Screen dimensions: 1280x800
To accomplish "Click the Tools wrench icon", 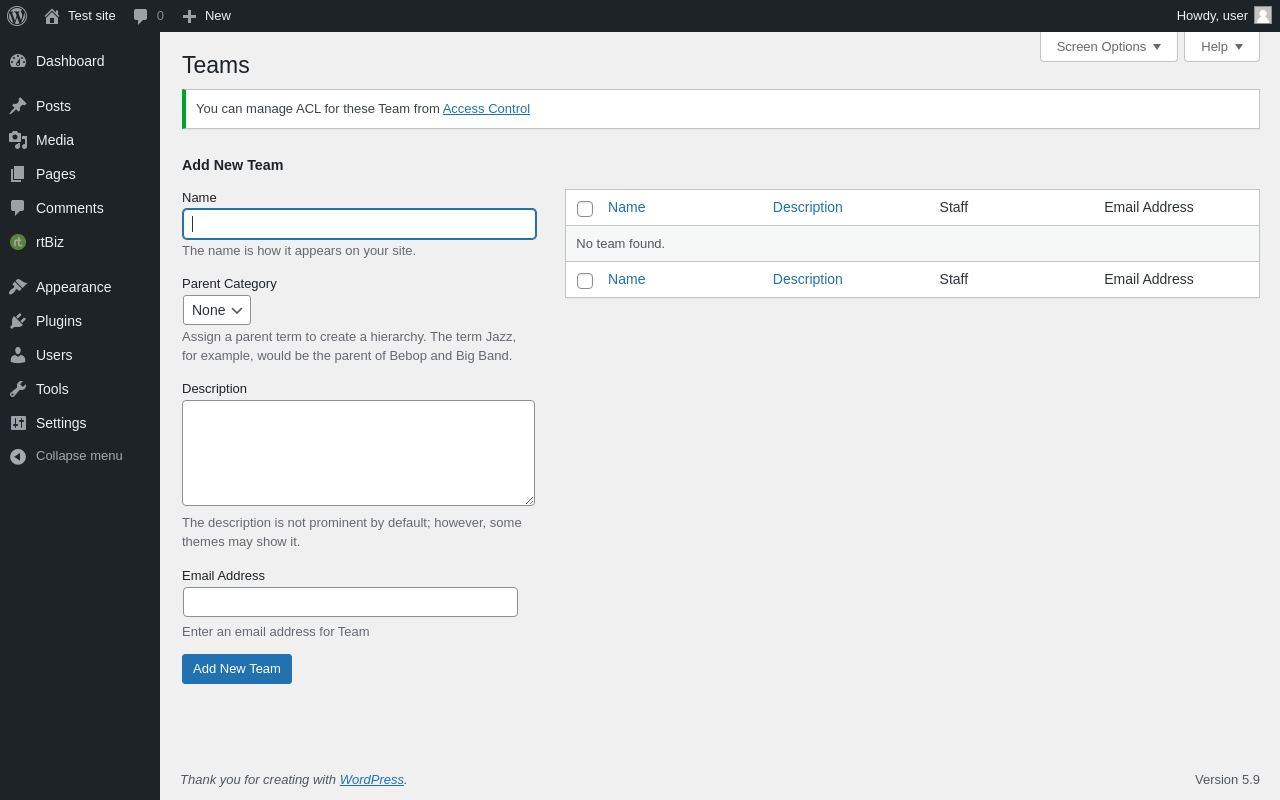I will (18, 389).
